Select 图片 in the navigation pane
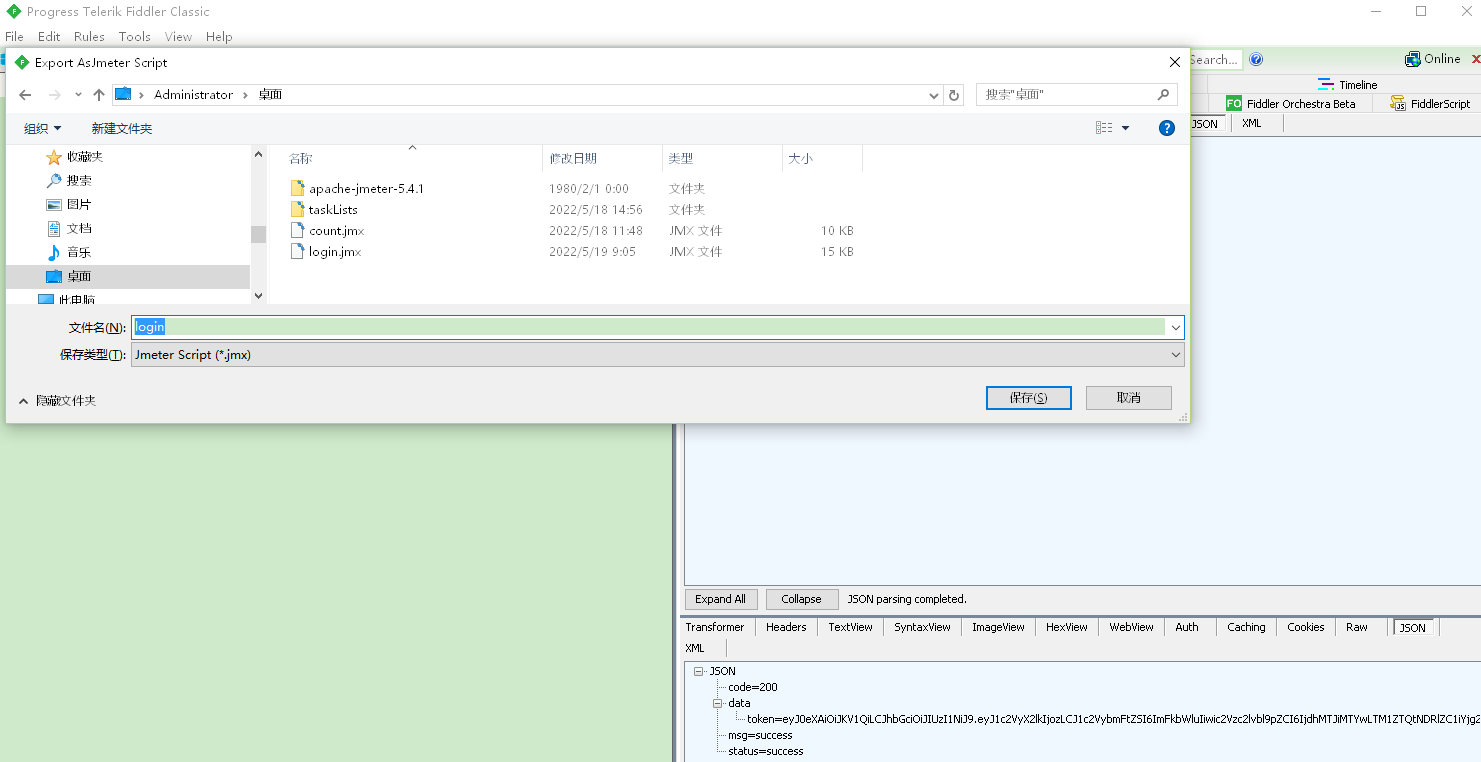The height and width of the screenshot is (762, 1481). (x=79, y=205)
